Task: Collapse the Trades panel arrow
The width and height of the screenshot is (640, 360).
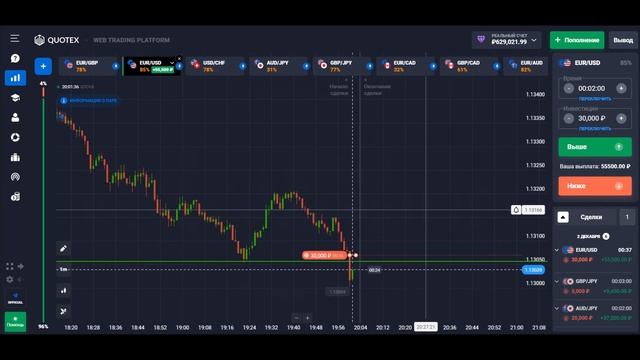Action: pyautogui.click(x=563, y=217)
